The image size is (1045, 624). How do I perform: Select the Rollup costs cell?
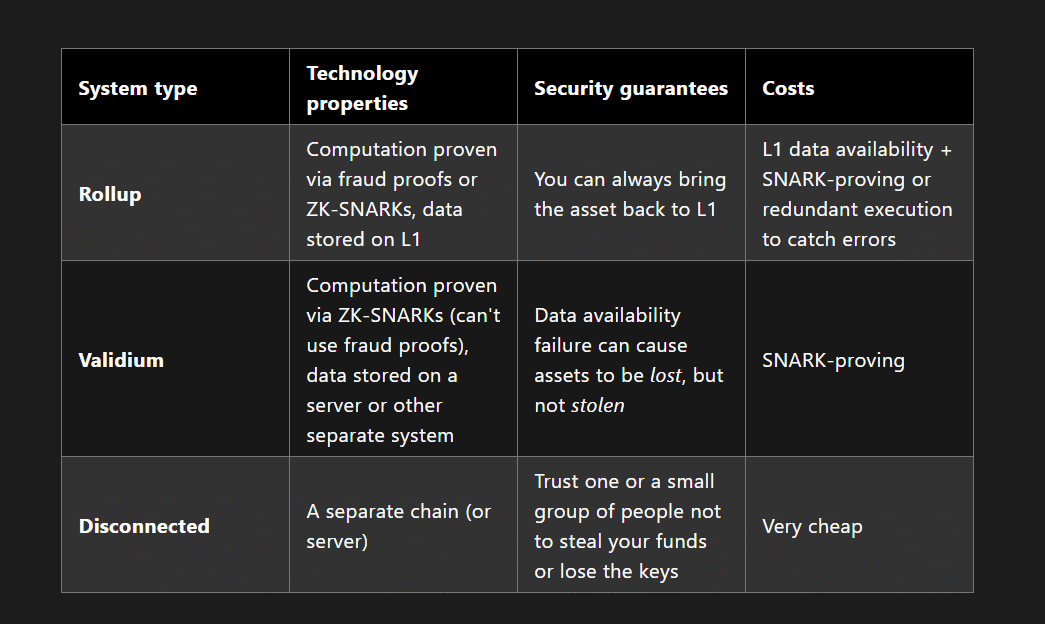(857, 194)
